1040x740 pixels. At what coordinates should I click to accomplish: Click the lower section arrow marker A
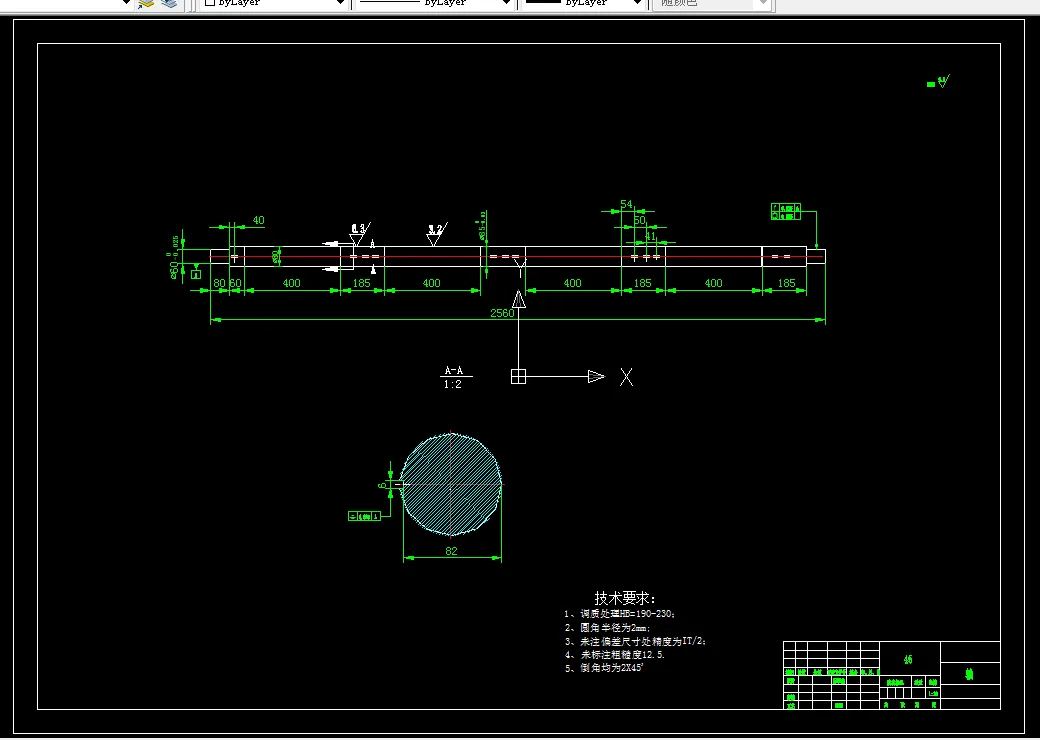pos(373,269)
